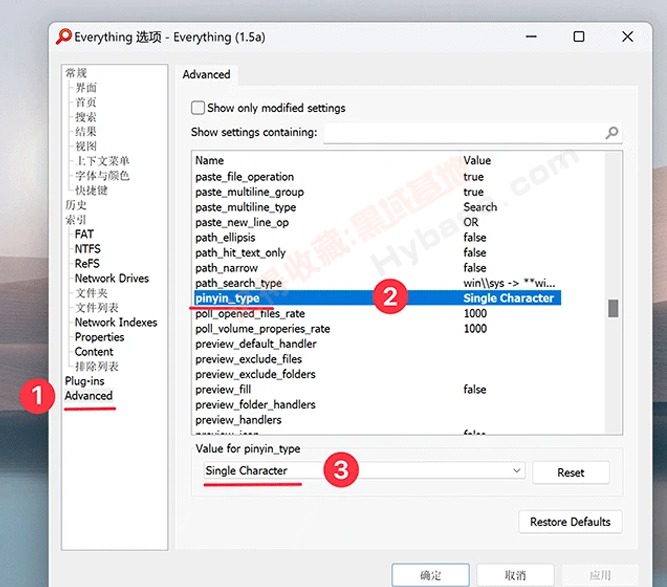Click Restore Defaults button
This screenshot has height=587, width=667.
570,521
